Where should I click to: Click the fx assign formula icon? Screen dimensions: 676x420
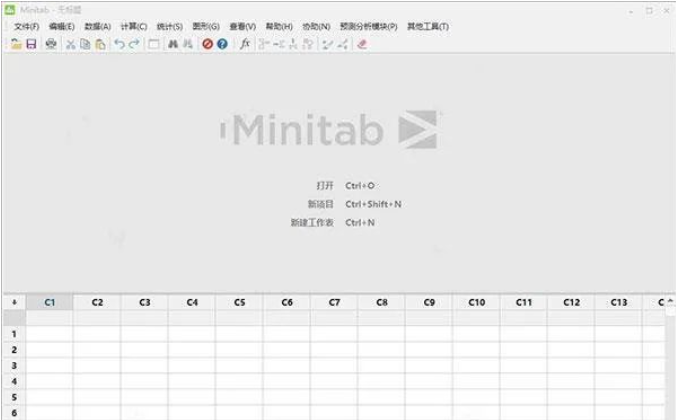tap(245, 44)
